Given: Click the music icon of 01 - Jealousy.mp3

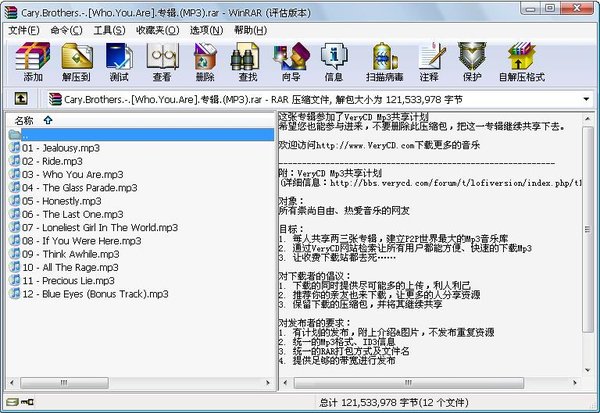Looking at the screenshot, I should tap(15, 147).
